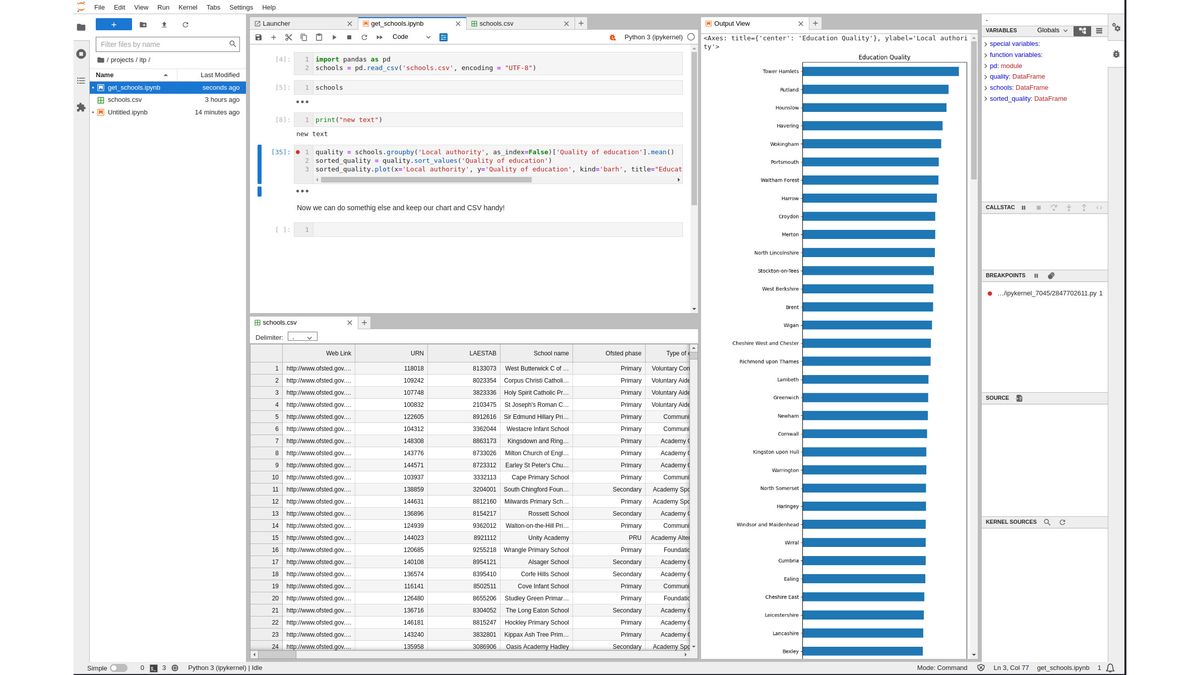Viewport: 1200px width, 675px height.
Task: Open the Code cell type dropdown
Action: point(412,37)
